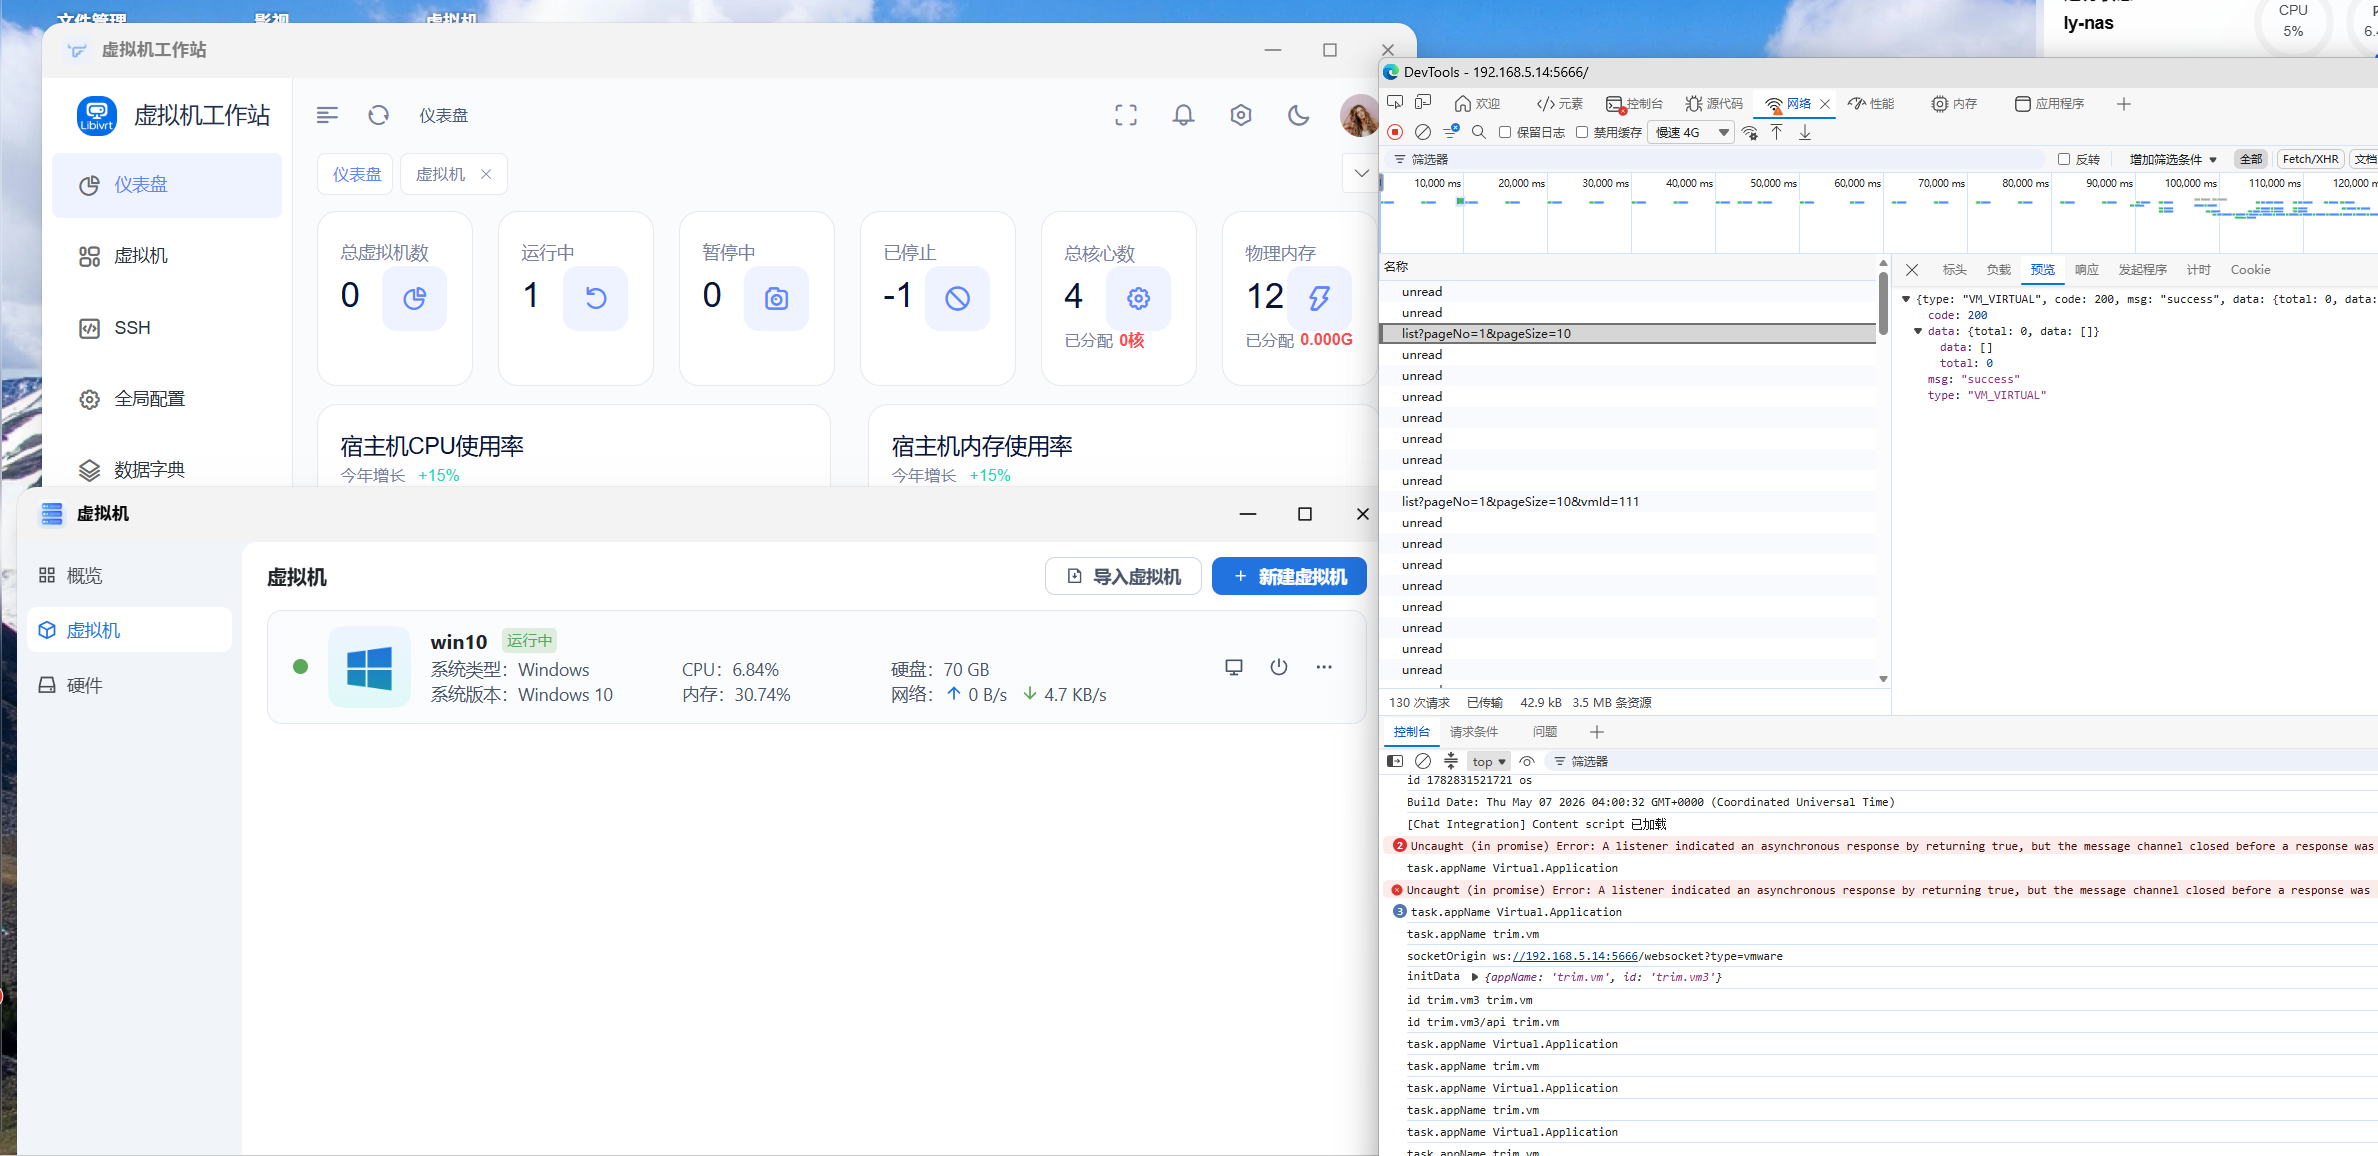
Task: Open SSH in workstation sidebar
Action: point(166,328)
